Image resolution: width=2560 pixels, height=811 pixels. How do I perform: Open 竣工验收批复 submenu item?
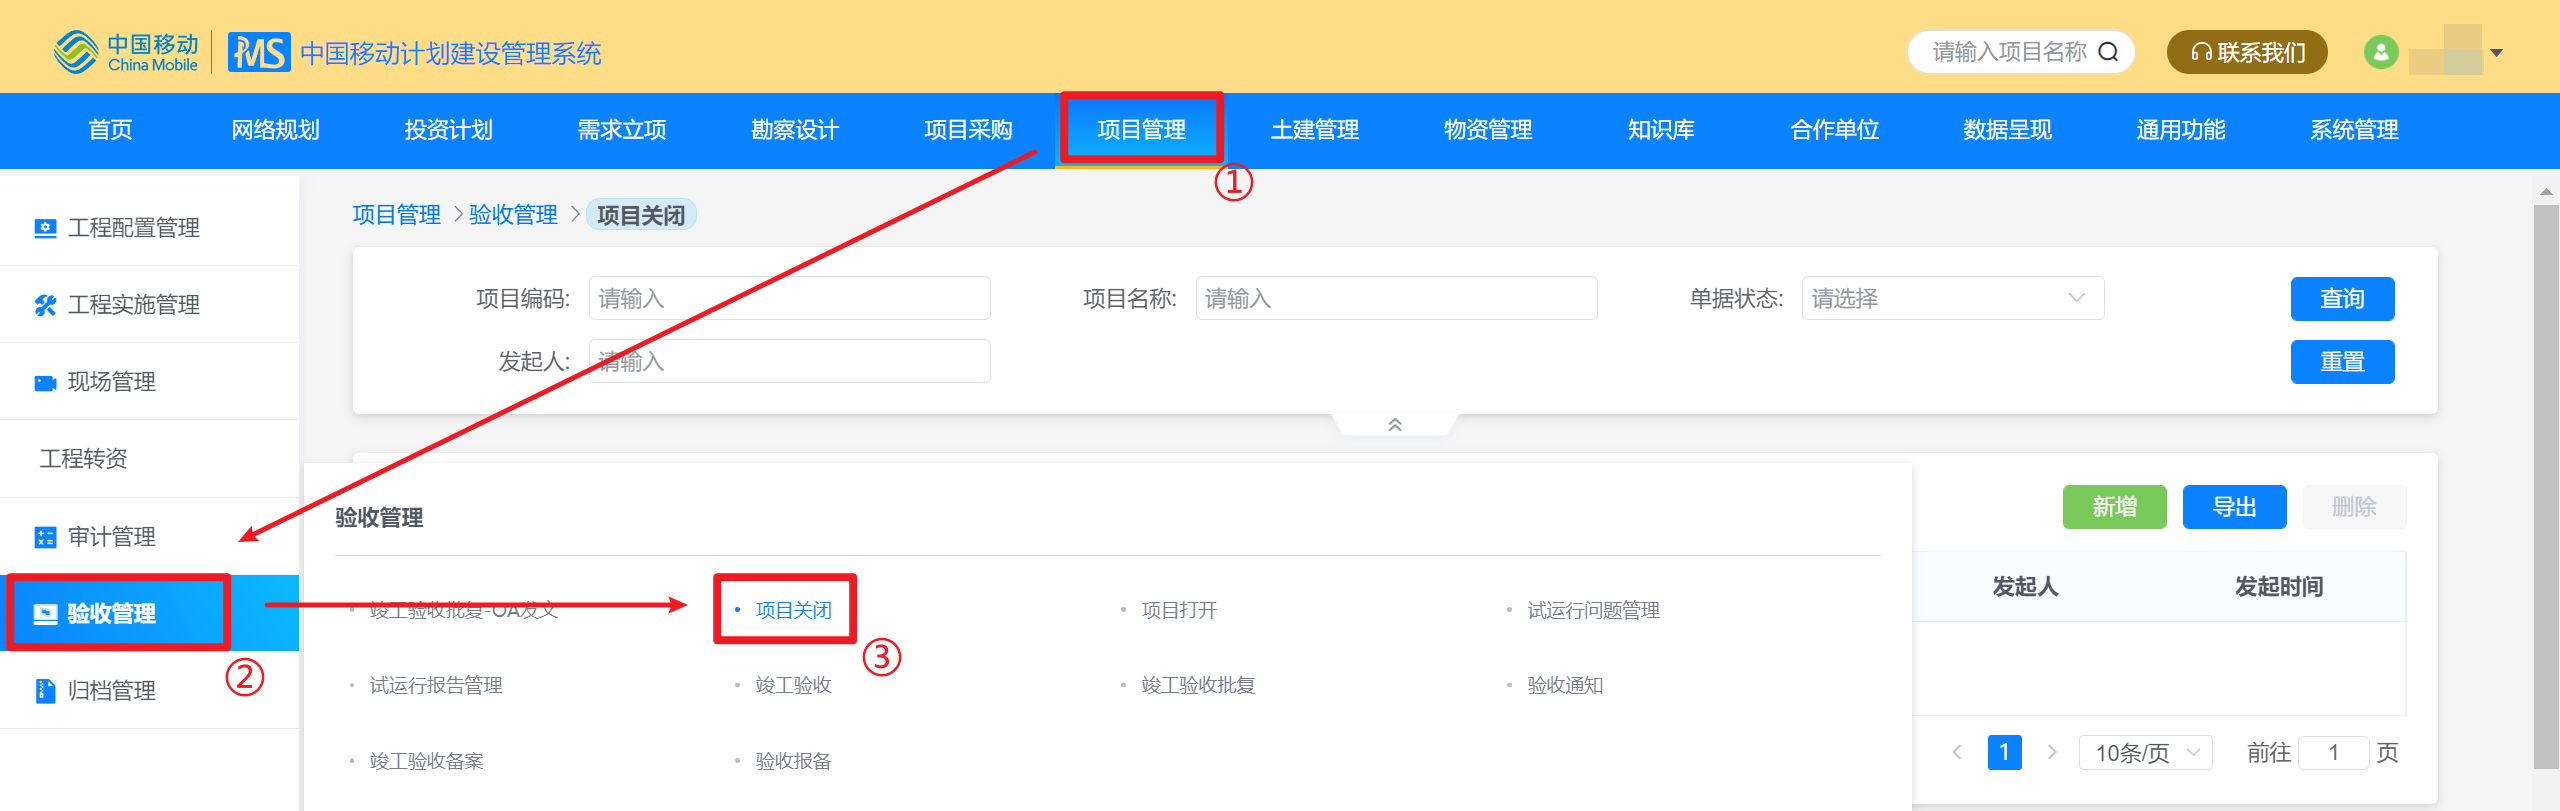1198,685
